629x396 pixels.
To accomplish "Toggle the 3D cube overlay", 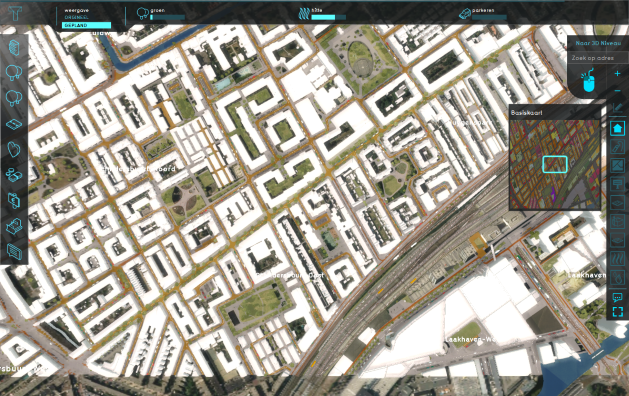I will tap(617, 222).
